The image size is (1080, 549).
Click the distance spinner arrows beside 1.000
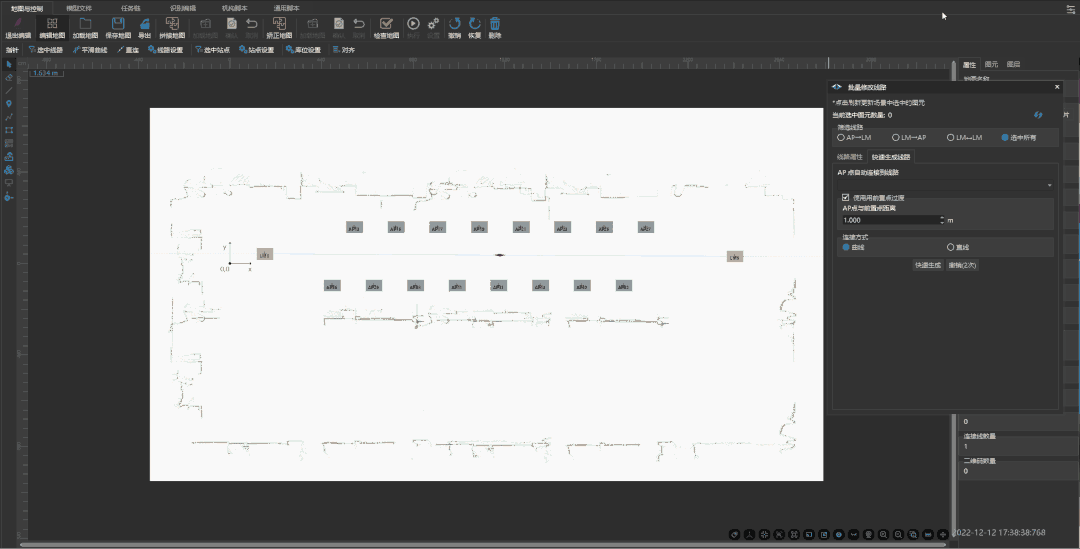(x=942, y=220)
